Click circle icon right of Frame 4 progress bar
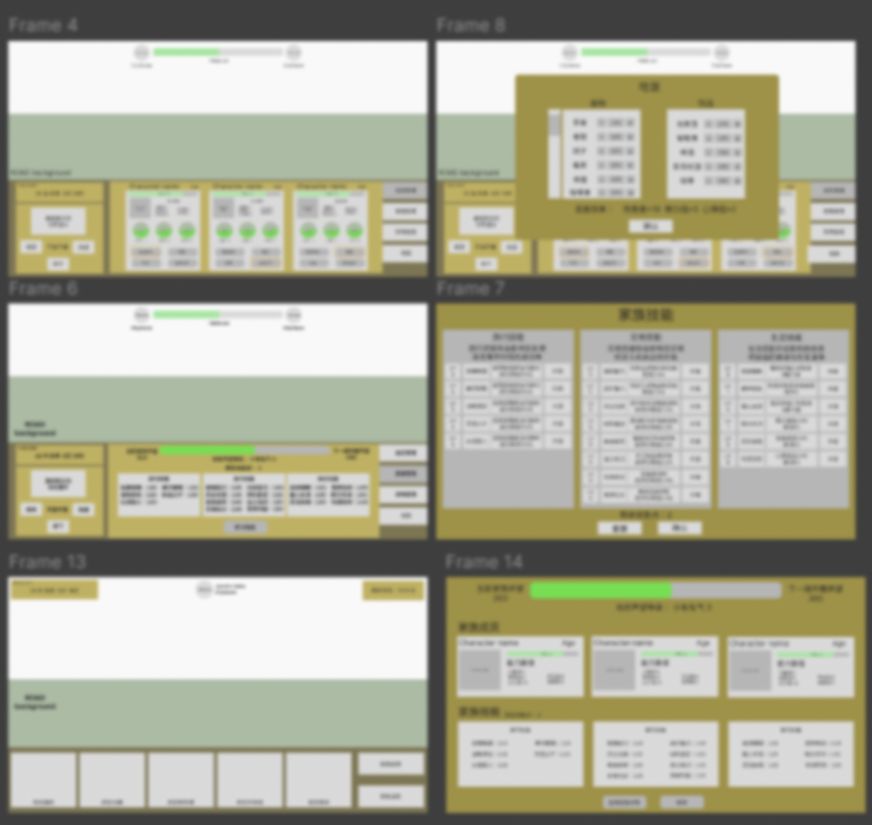Image resolution: width=872 pixels, height=825 pixels. pyautogui.click(x=294, y=53)
